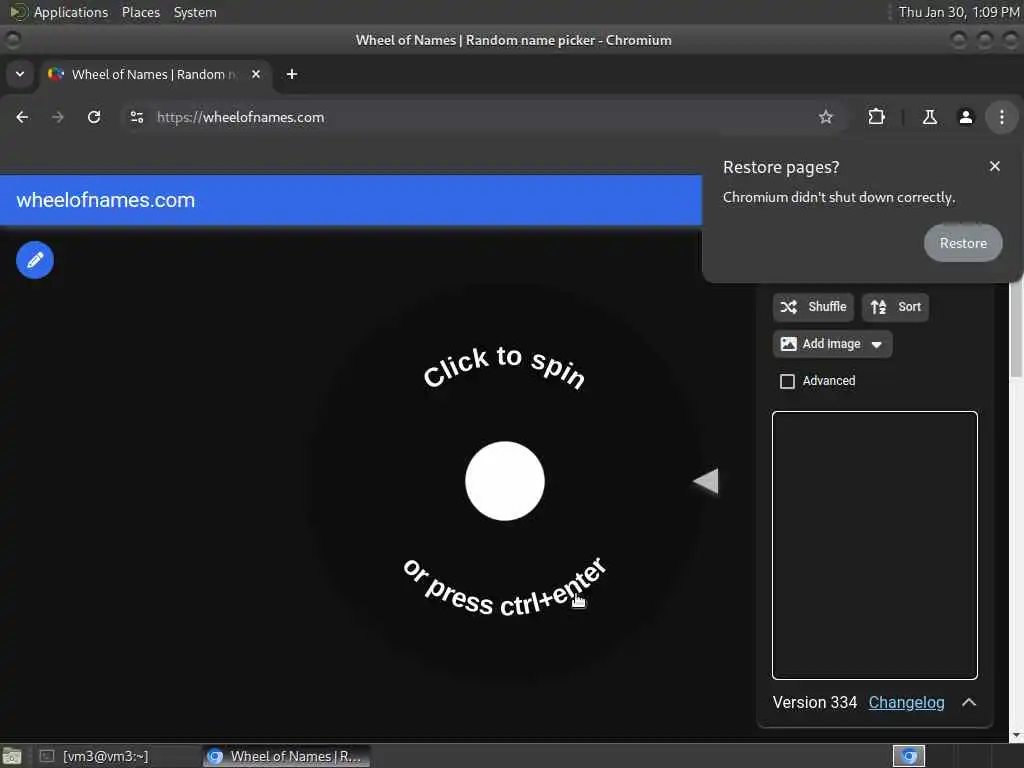Click the Restore button
This screenshot has height=768, width=1024.
tap(963, 243)
